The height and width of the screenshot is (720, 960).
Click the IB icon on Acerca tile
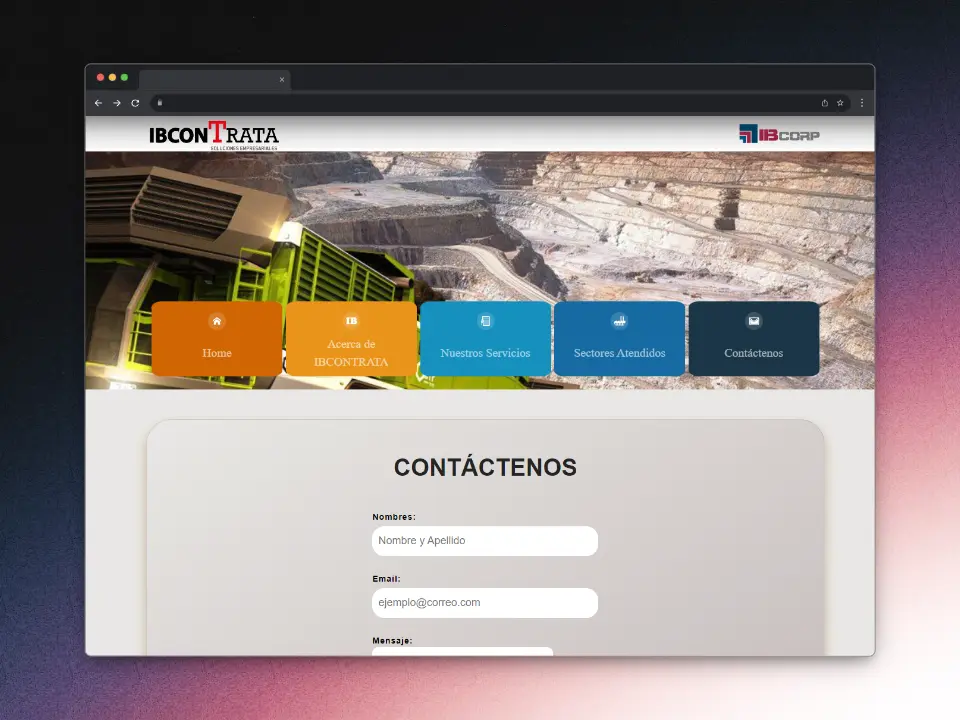coord(351,321)
